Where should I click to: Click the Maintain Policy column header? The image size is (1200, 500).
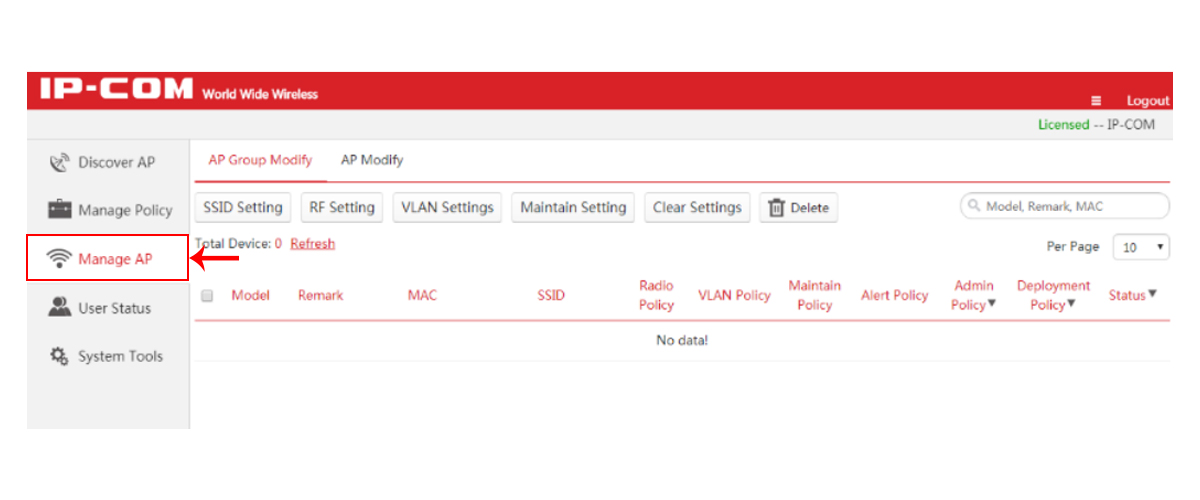point(814,295)
